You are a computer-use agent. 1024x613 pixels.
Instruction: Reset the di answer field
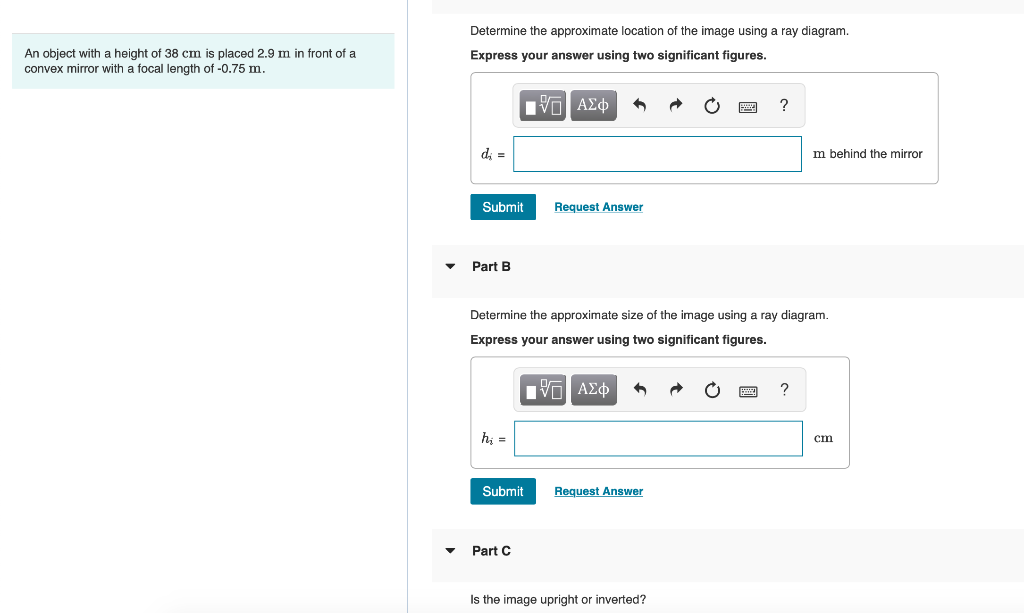coord(712,105)
